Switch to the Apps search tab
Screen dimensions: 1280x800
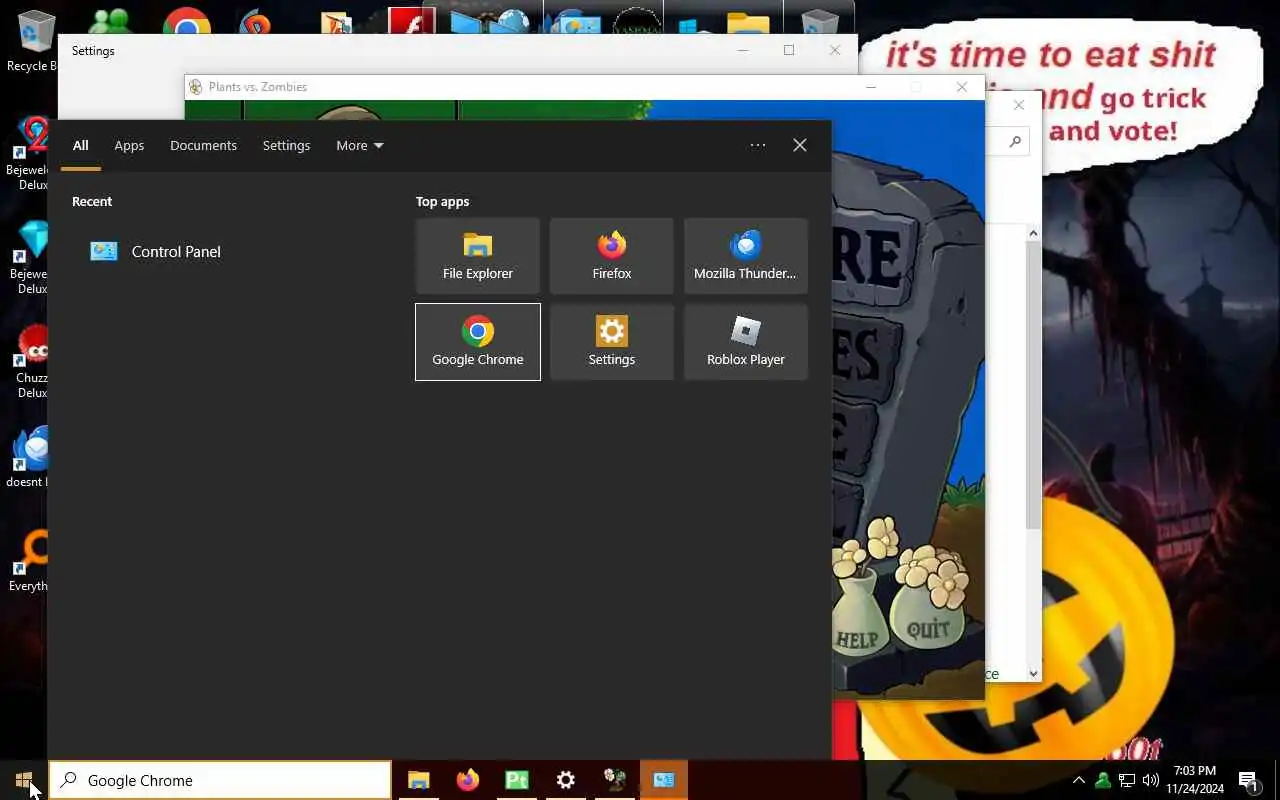pos(129,146)
